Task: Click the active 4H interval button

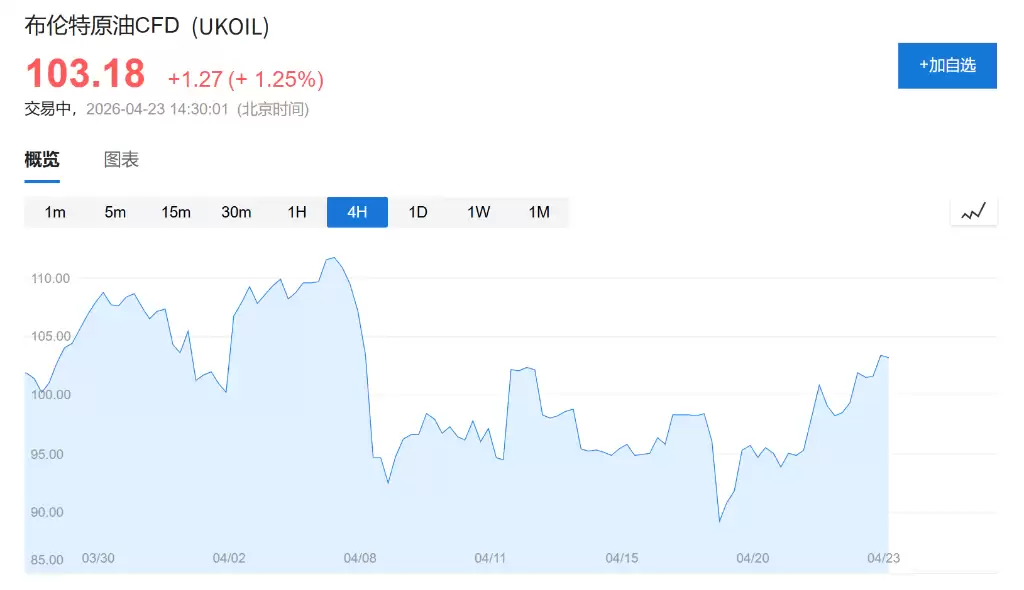Action: point(357,212)
